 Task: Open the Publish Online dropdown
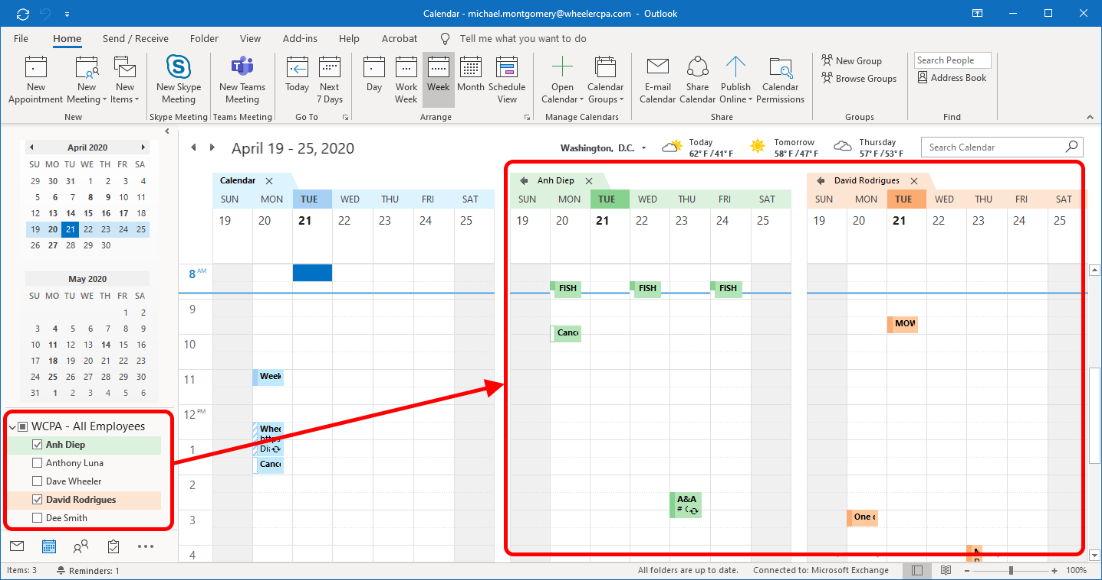(735, 80)
